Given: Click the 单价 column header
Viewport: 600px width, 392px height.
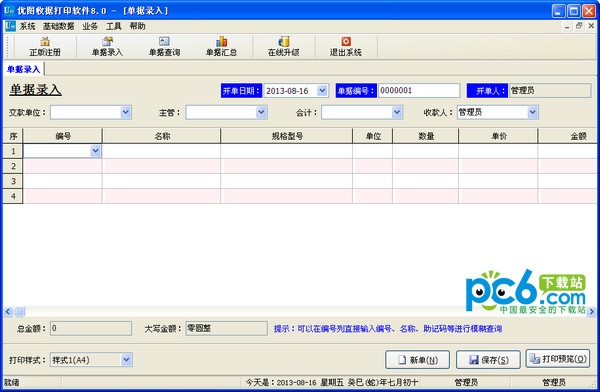Looking at the screenshot, I should tap(498, 136).
